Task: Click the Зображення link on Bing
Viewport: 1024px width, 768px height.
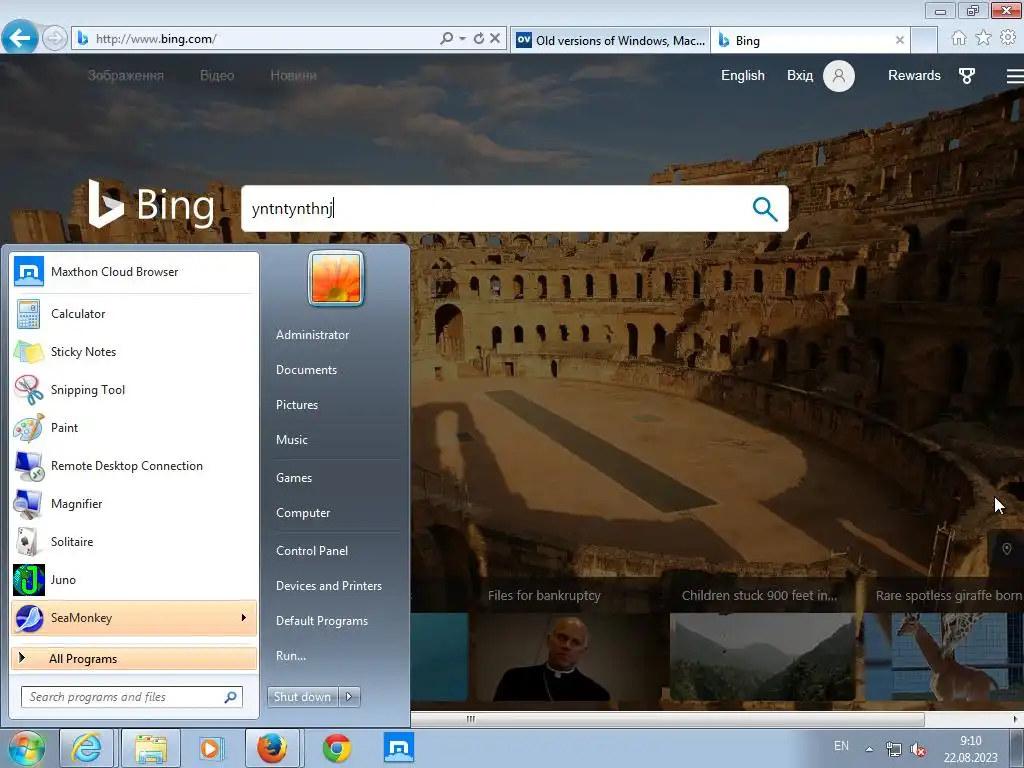Action: point(125,76)
